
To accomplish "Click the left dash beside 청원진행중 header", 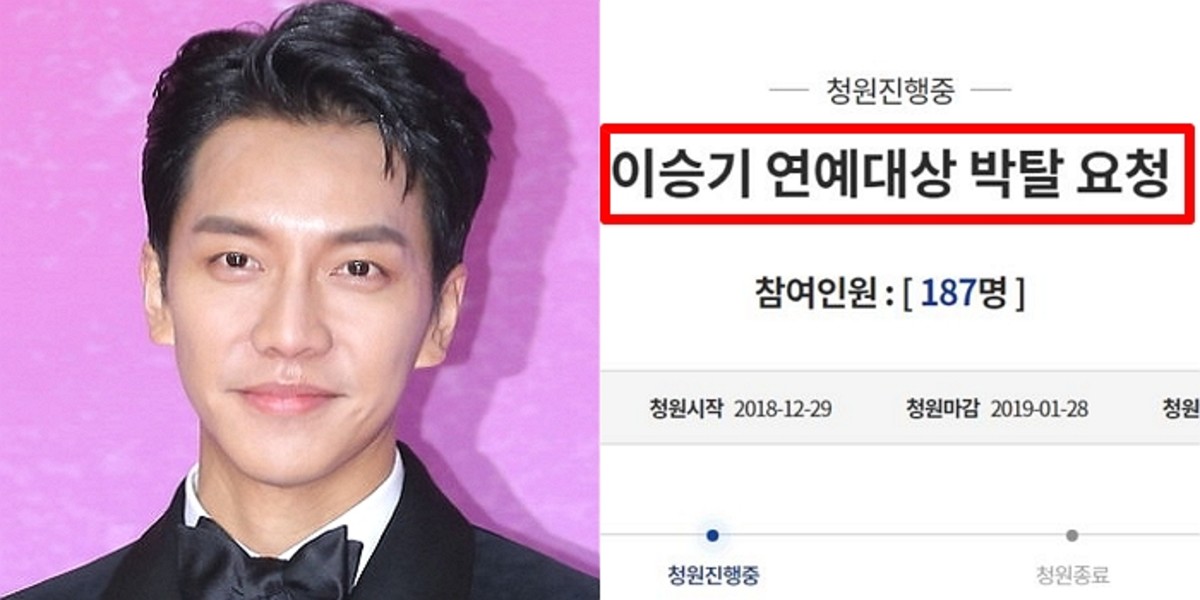I will point(789,91).
